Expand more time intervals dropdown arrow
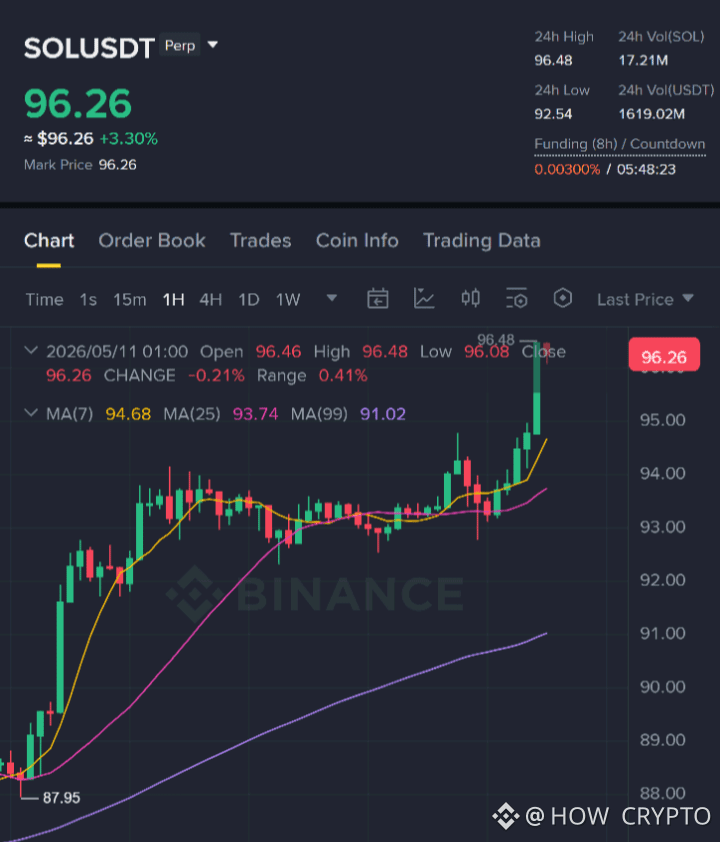The image size is (720, 842). pos(332,298)
